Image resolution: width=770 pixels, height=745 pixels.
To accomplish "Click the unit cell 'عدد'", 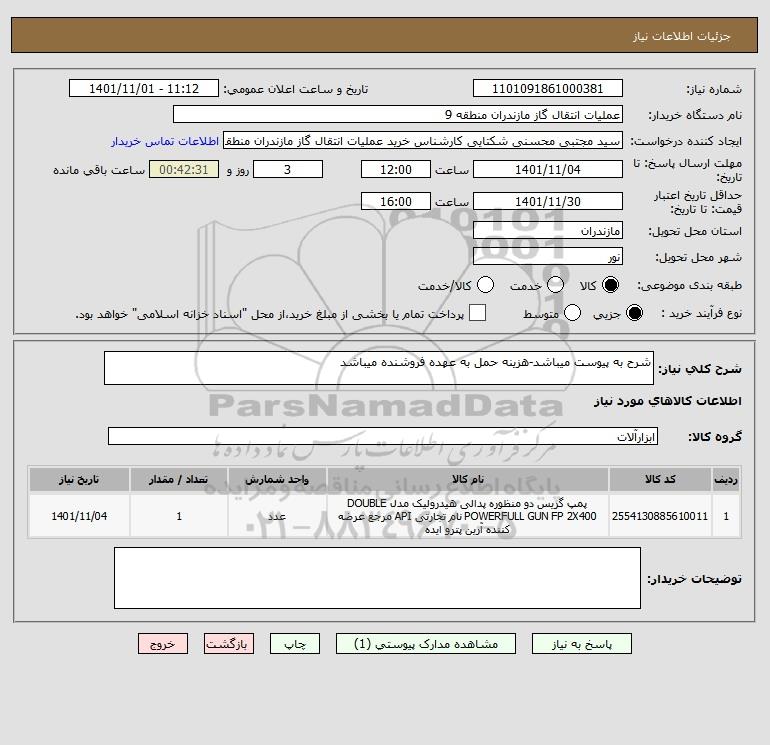I will (x=277, y=516).
